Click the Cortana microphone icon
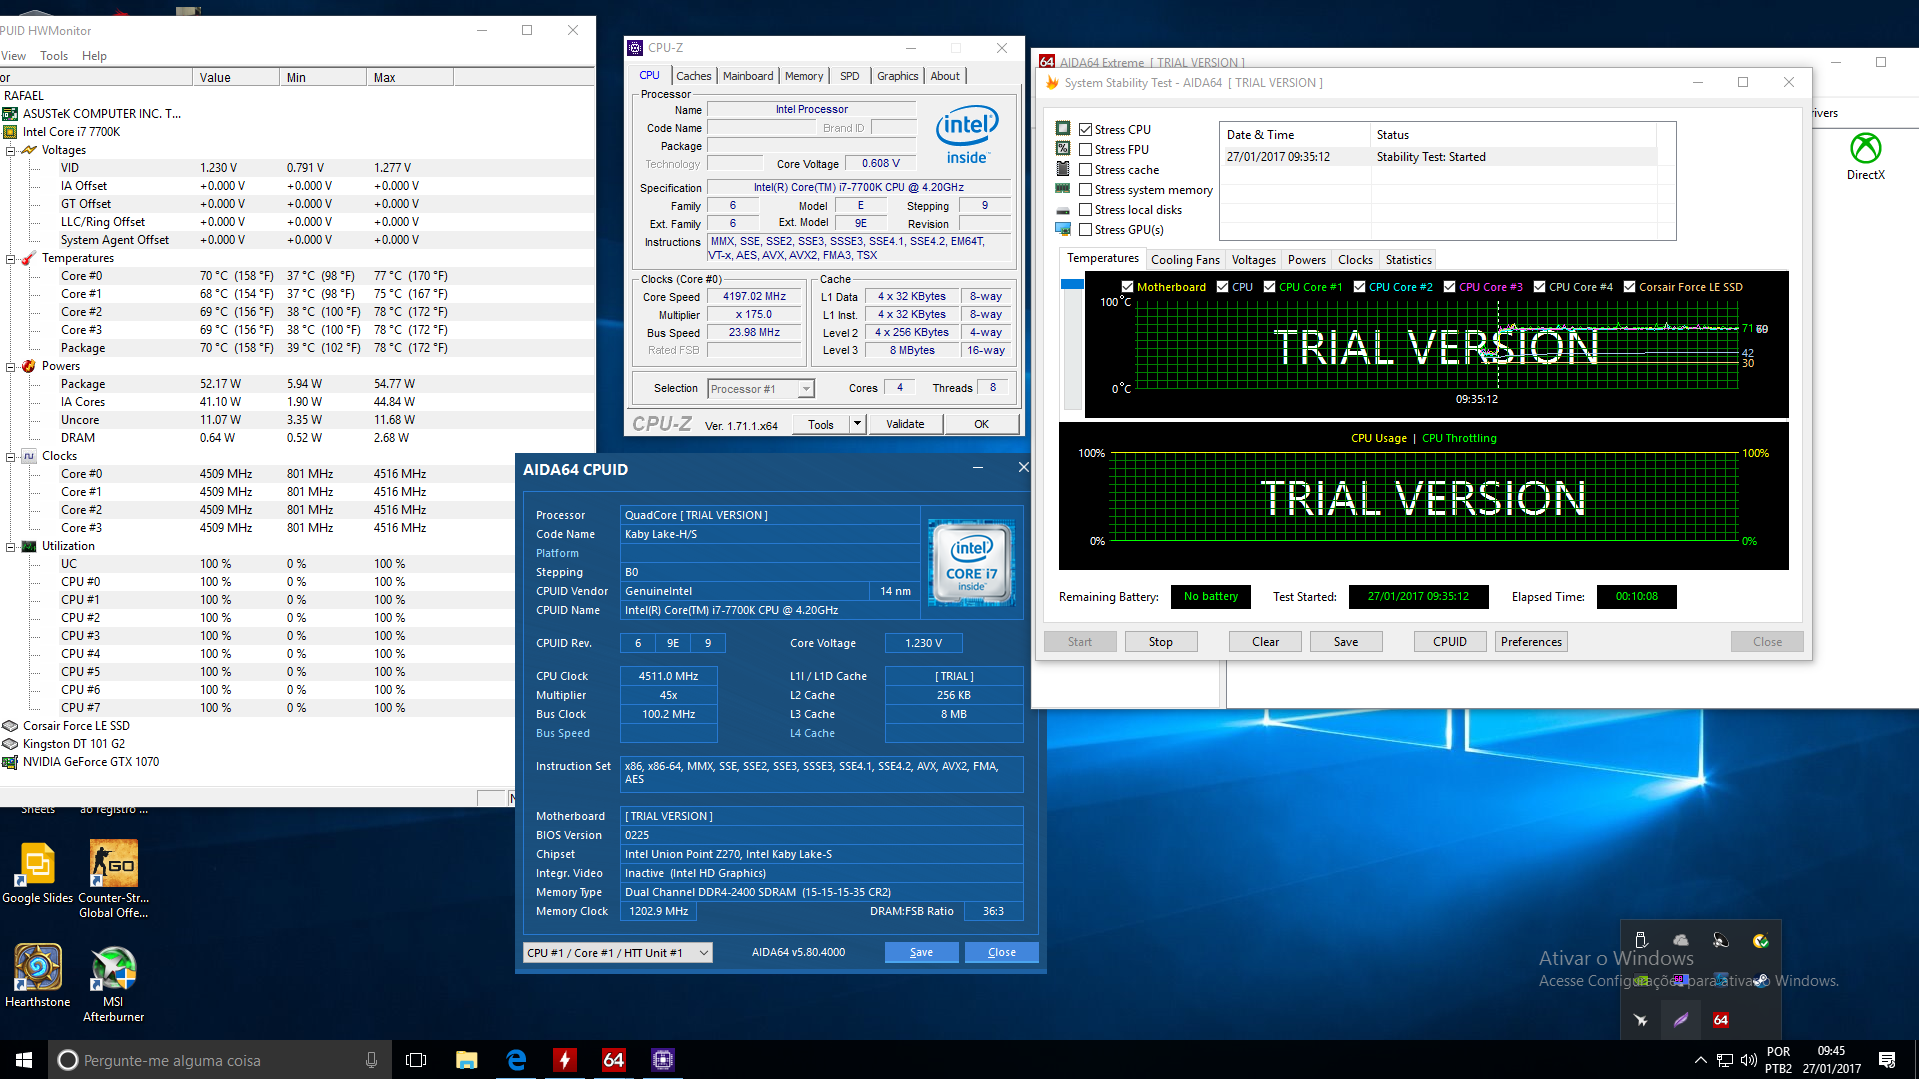Viewport: 1919px width, 1079px height. click(371, 1060)
